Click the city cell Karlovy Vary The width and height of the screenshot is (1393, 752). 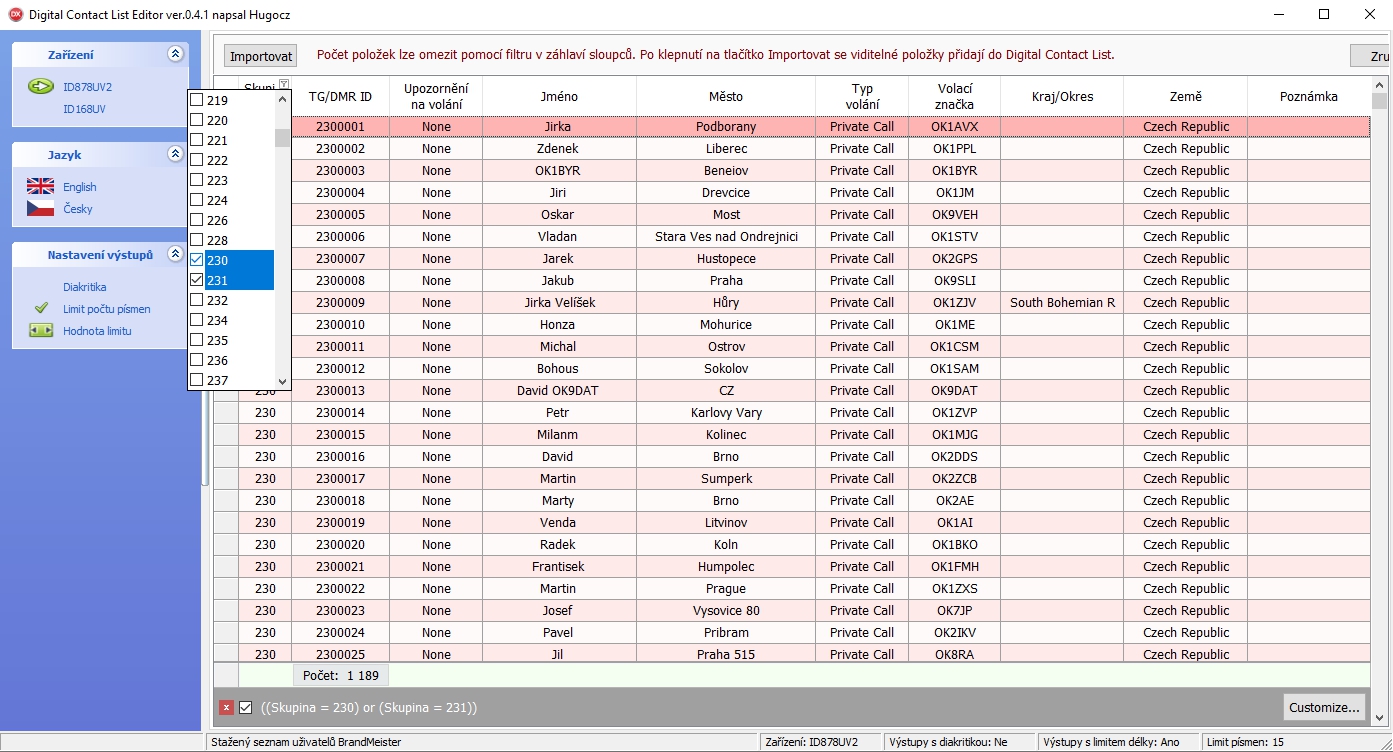coord(726,413)
